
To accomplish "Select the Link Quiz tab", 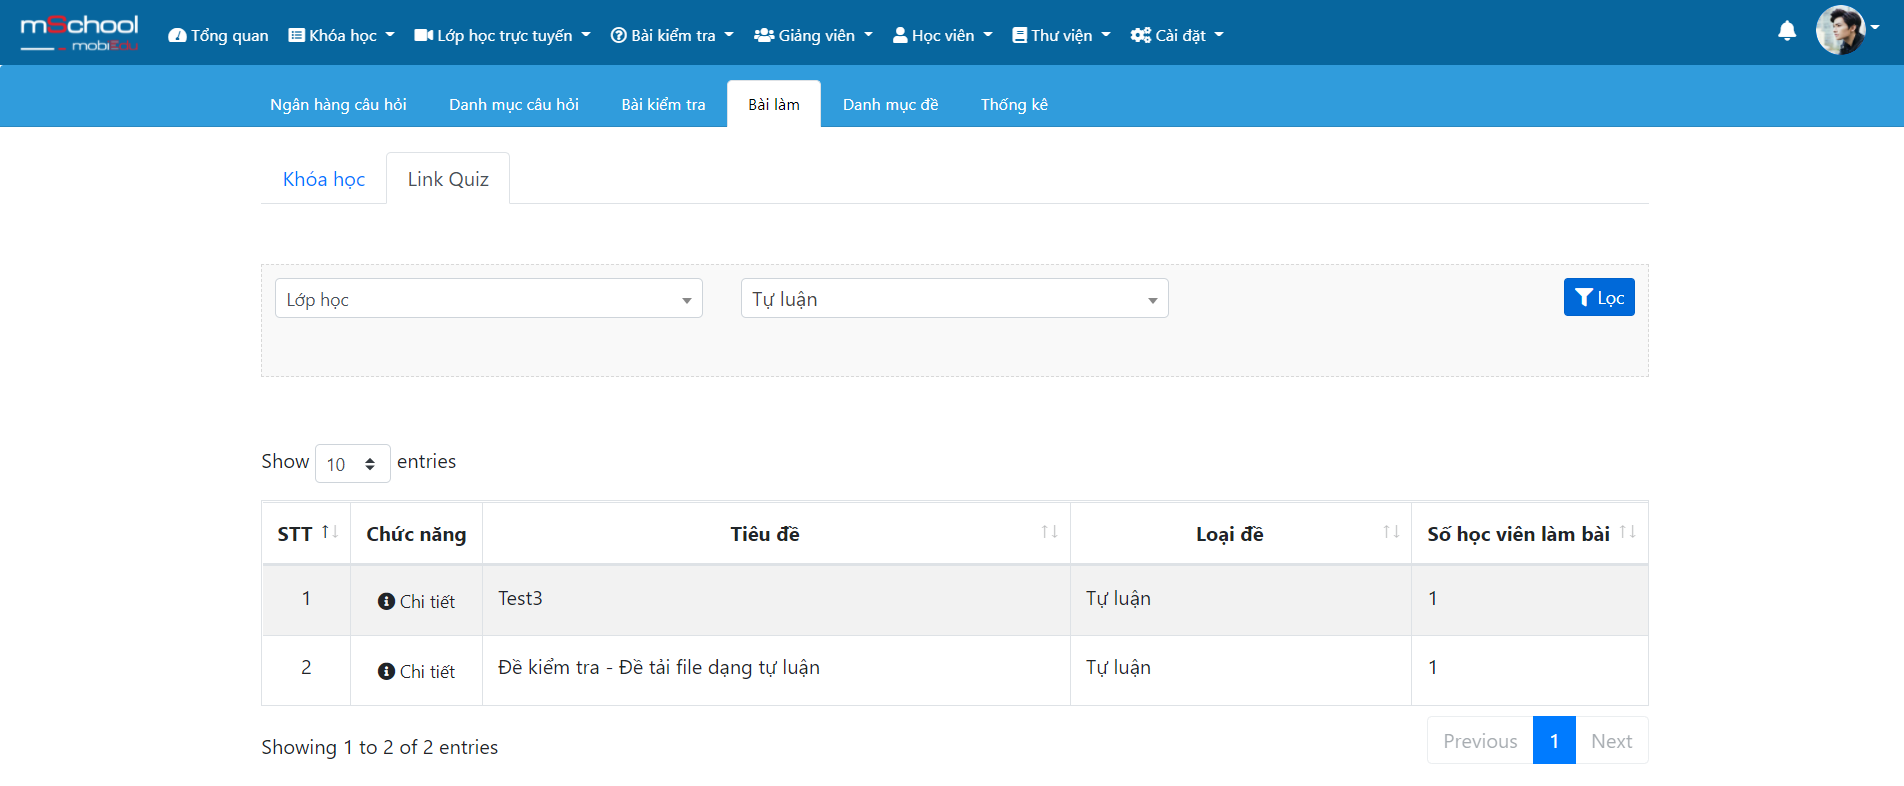I will click(448, 179).
